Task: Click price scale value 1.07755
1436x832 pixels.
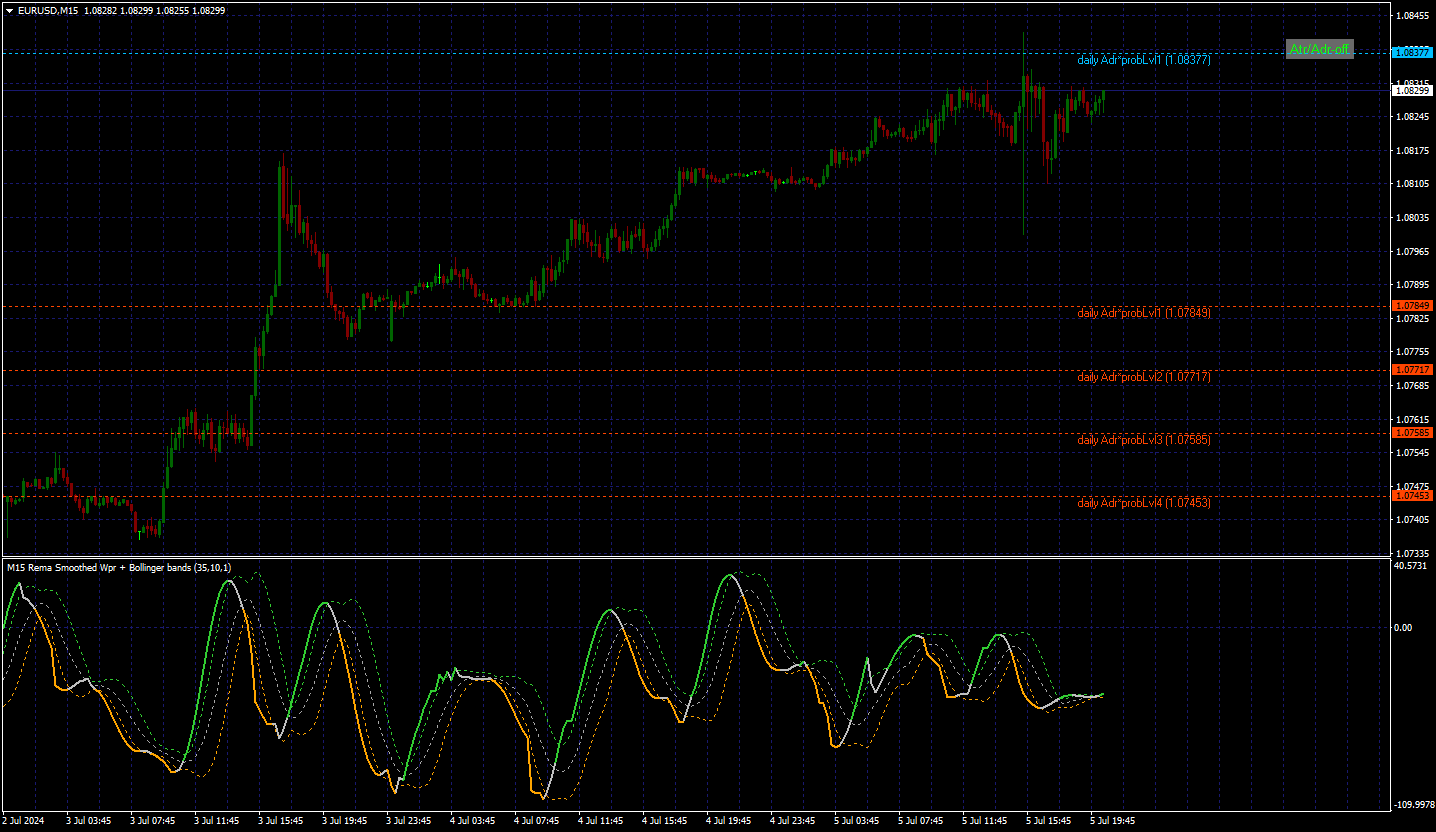Action: 1414,352
